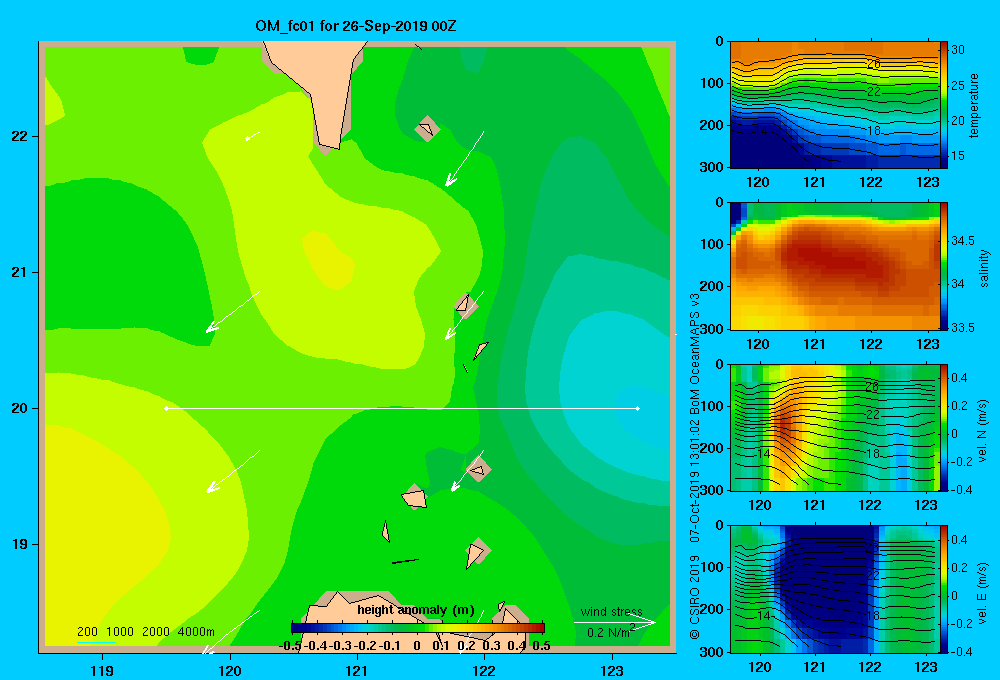Click latitude label 19 on main map
This screenshot has height=680, width=1000.
19,544
